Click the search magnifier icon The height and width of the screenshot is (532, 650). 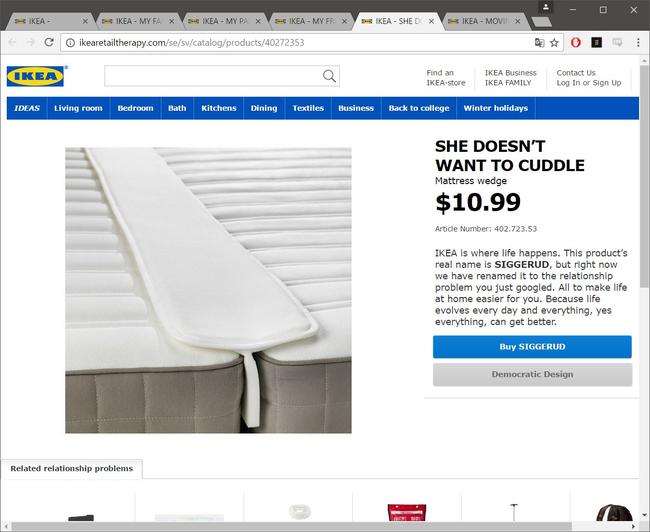329,76
